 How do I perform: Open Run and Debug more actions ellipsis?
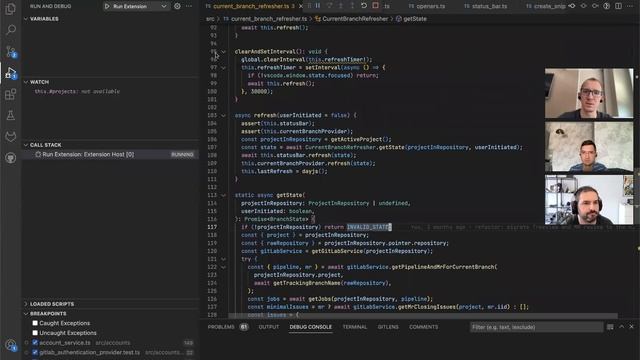189,6
